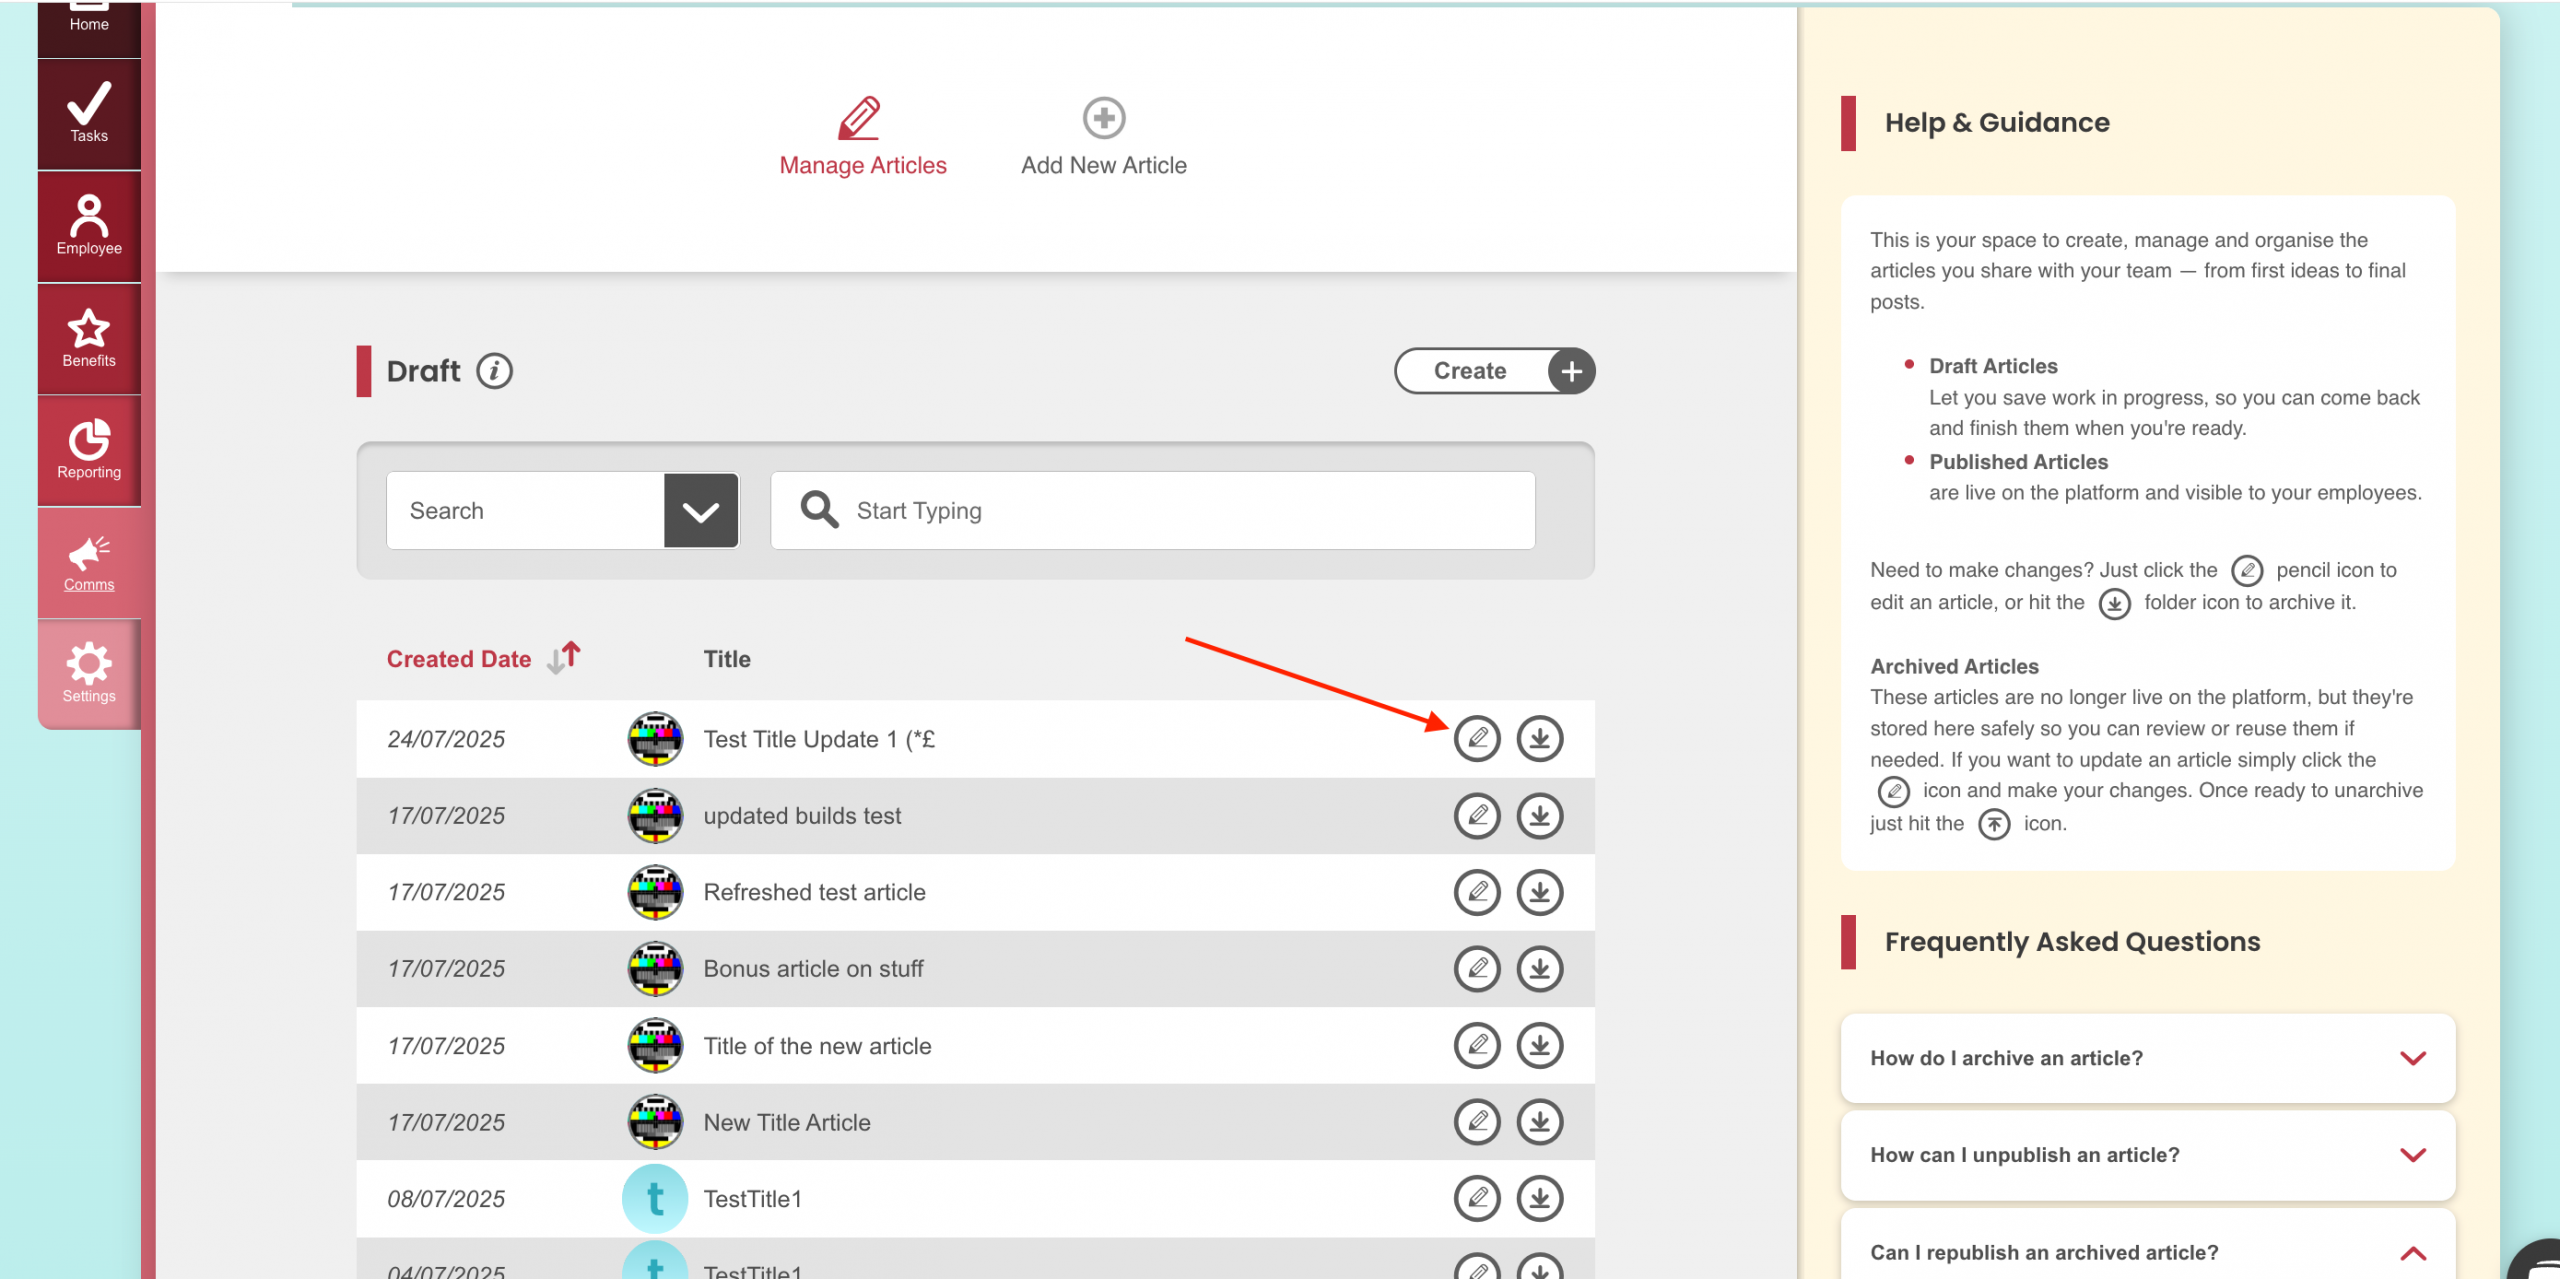This screenshot has height=1279, width=2560.
Task: Open Reporting from the sidebar
Action: (89, 450)
